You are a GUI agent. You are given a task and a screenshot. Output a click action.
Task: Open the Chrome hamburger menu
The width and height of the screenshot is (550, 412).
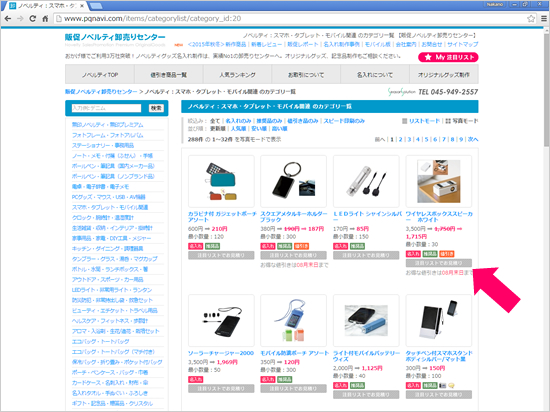544,19
